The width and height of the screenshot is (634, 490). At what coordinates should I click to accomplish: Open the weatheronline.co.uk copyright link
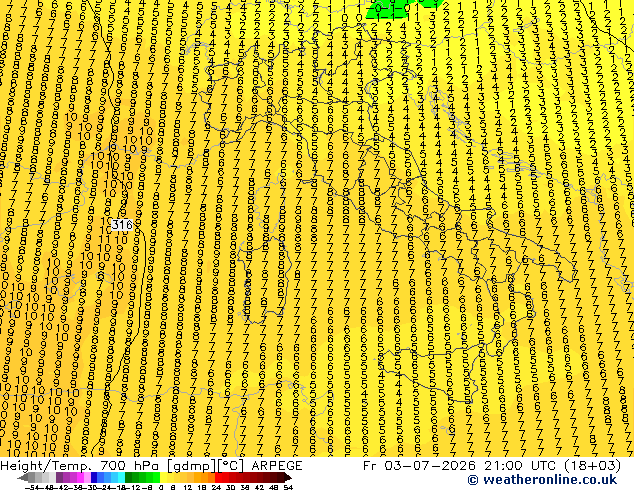[542, 480]
